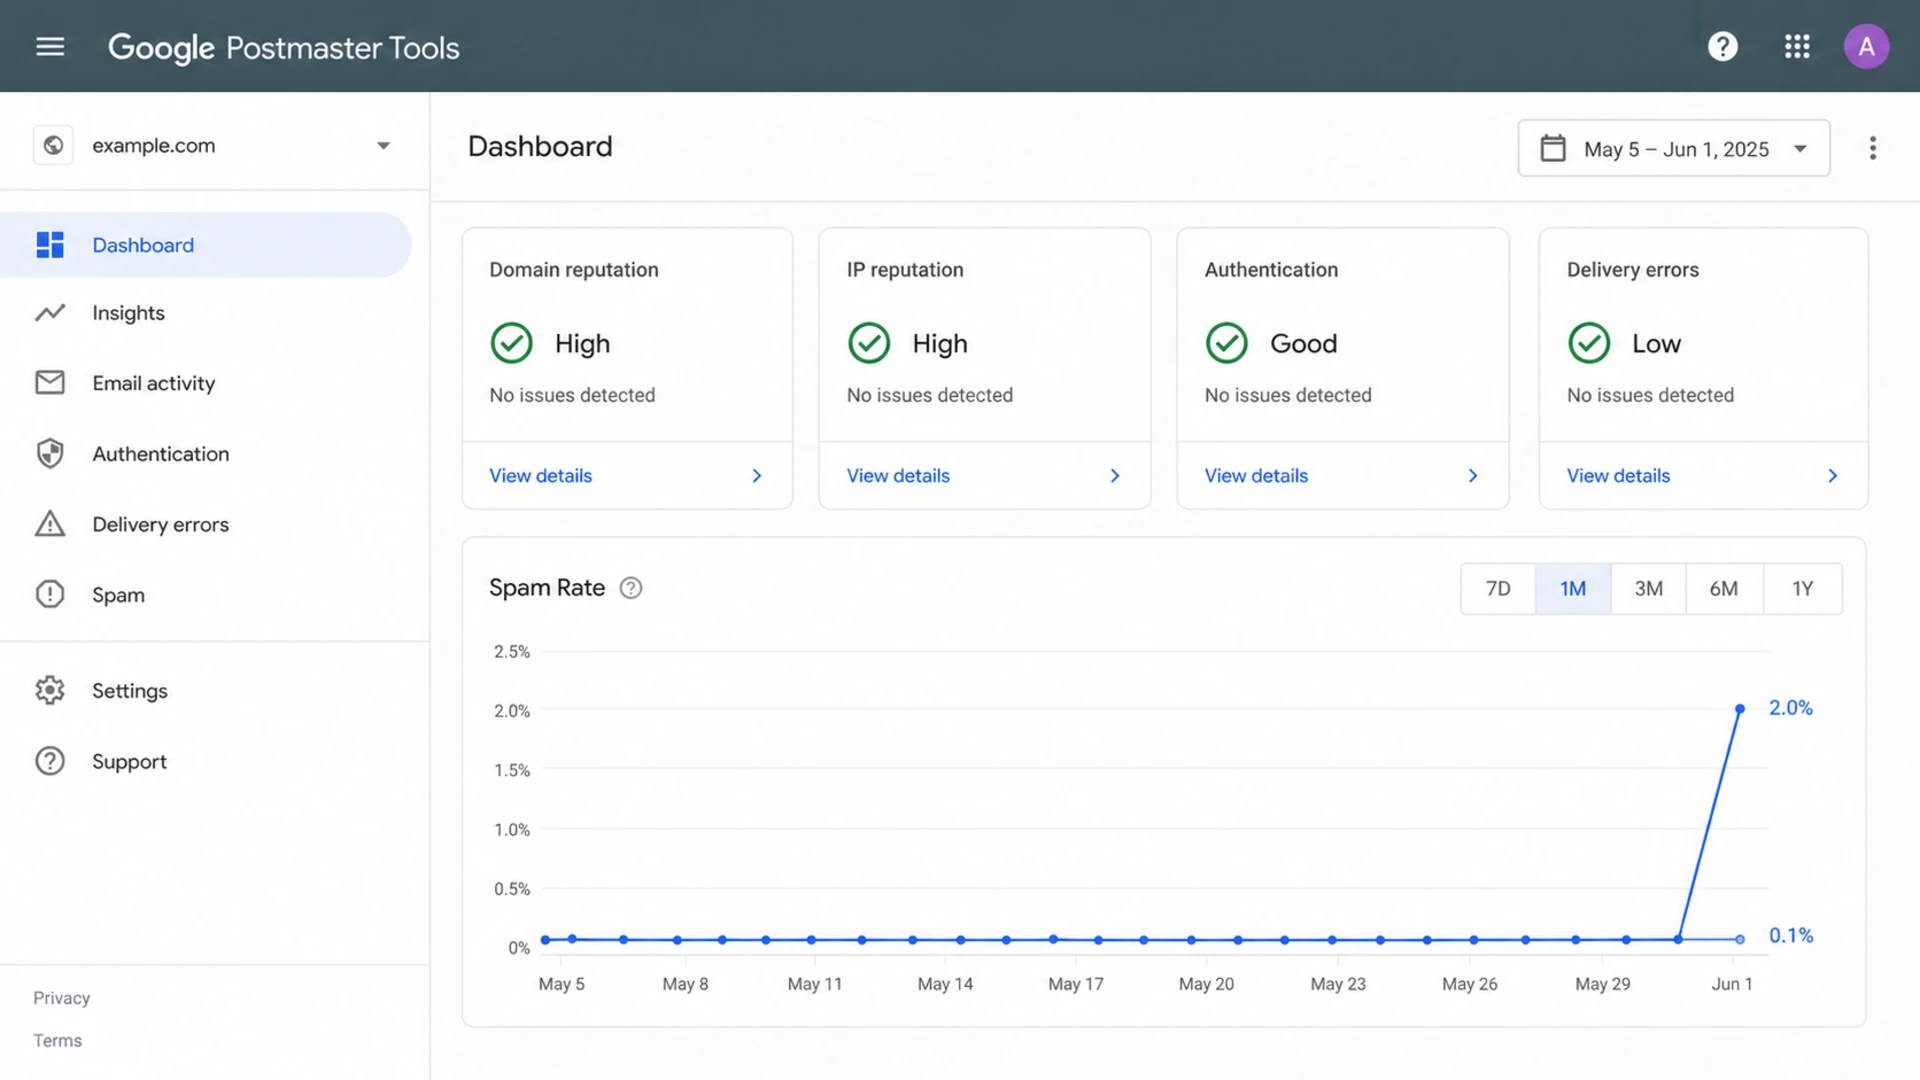
Task: Click the Dashboard sidebar icon
Action: [x=50, y=245]
